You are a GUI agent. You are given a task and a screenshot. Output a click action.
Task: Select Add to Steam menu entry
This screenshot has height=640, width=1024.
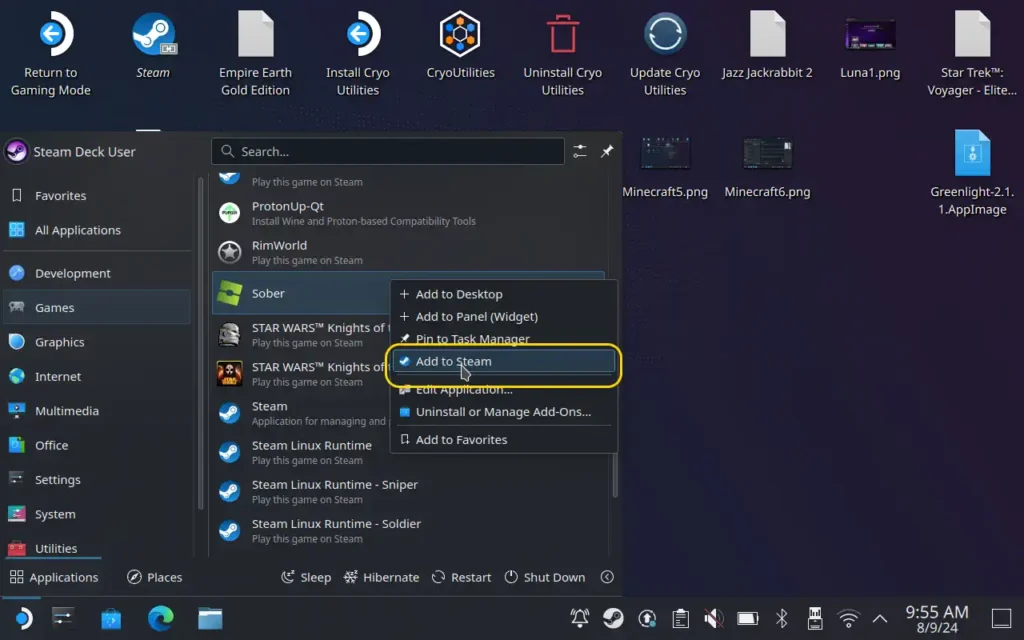(x=504, y=361)
